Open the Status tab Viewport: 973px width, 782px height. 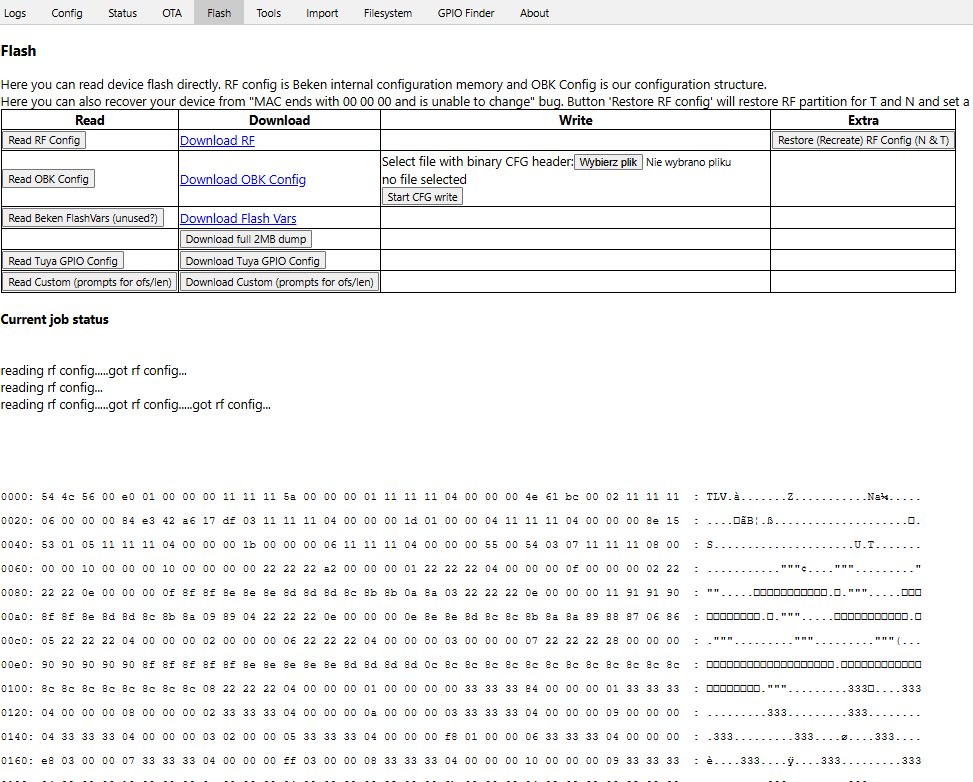point(122,12)
